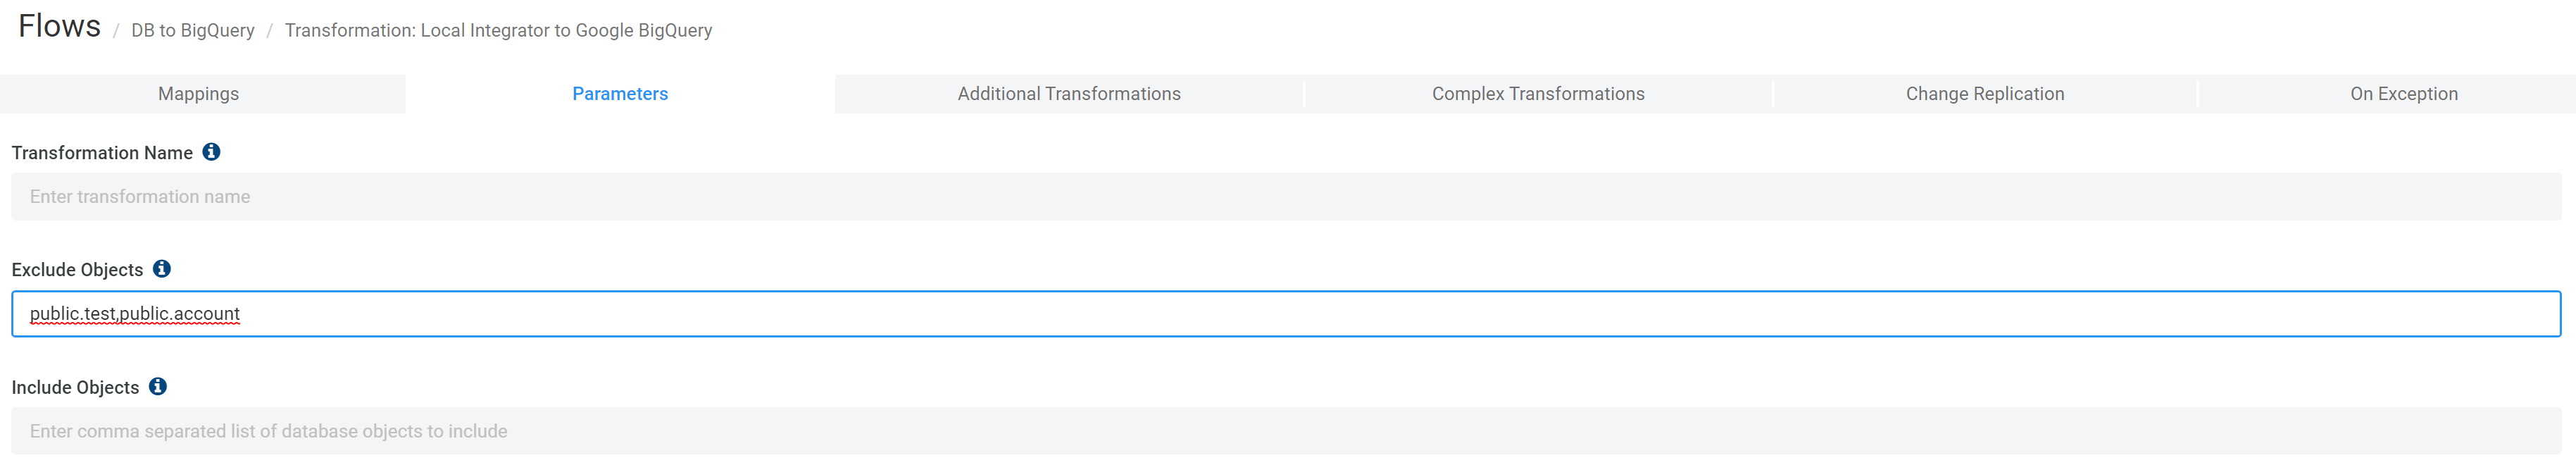Click into the Include Objects input box
The image size is (2576, 465).
[1285, 431]
